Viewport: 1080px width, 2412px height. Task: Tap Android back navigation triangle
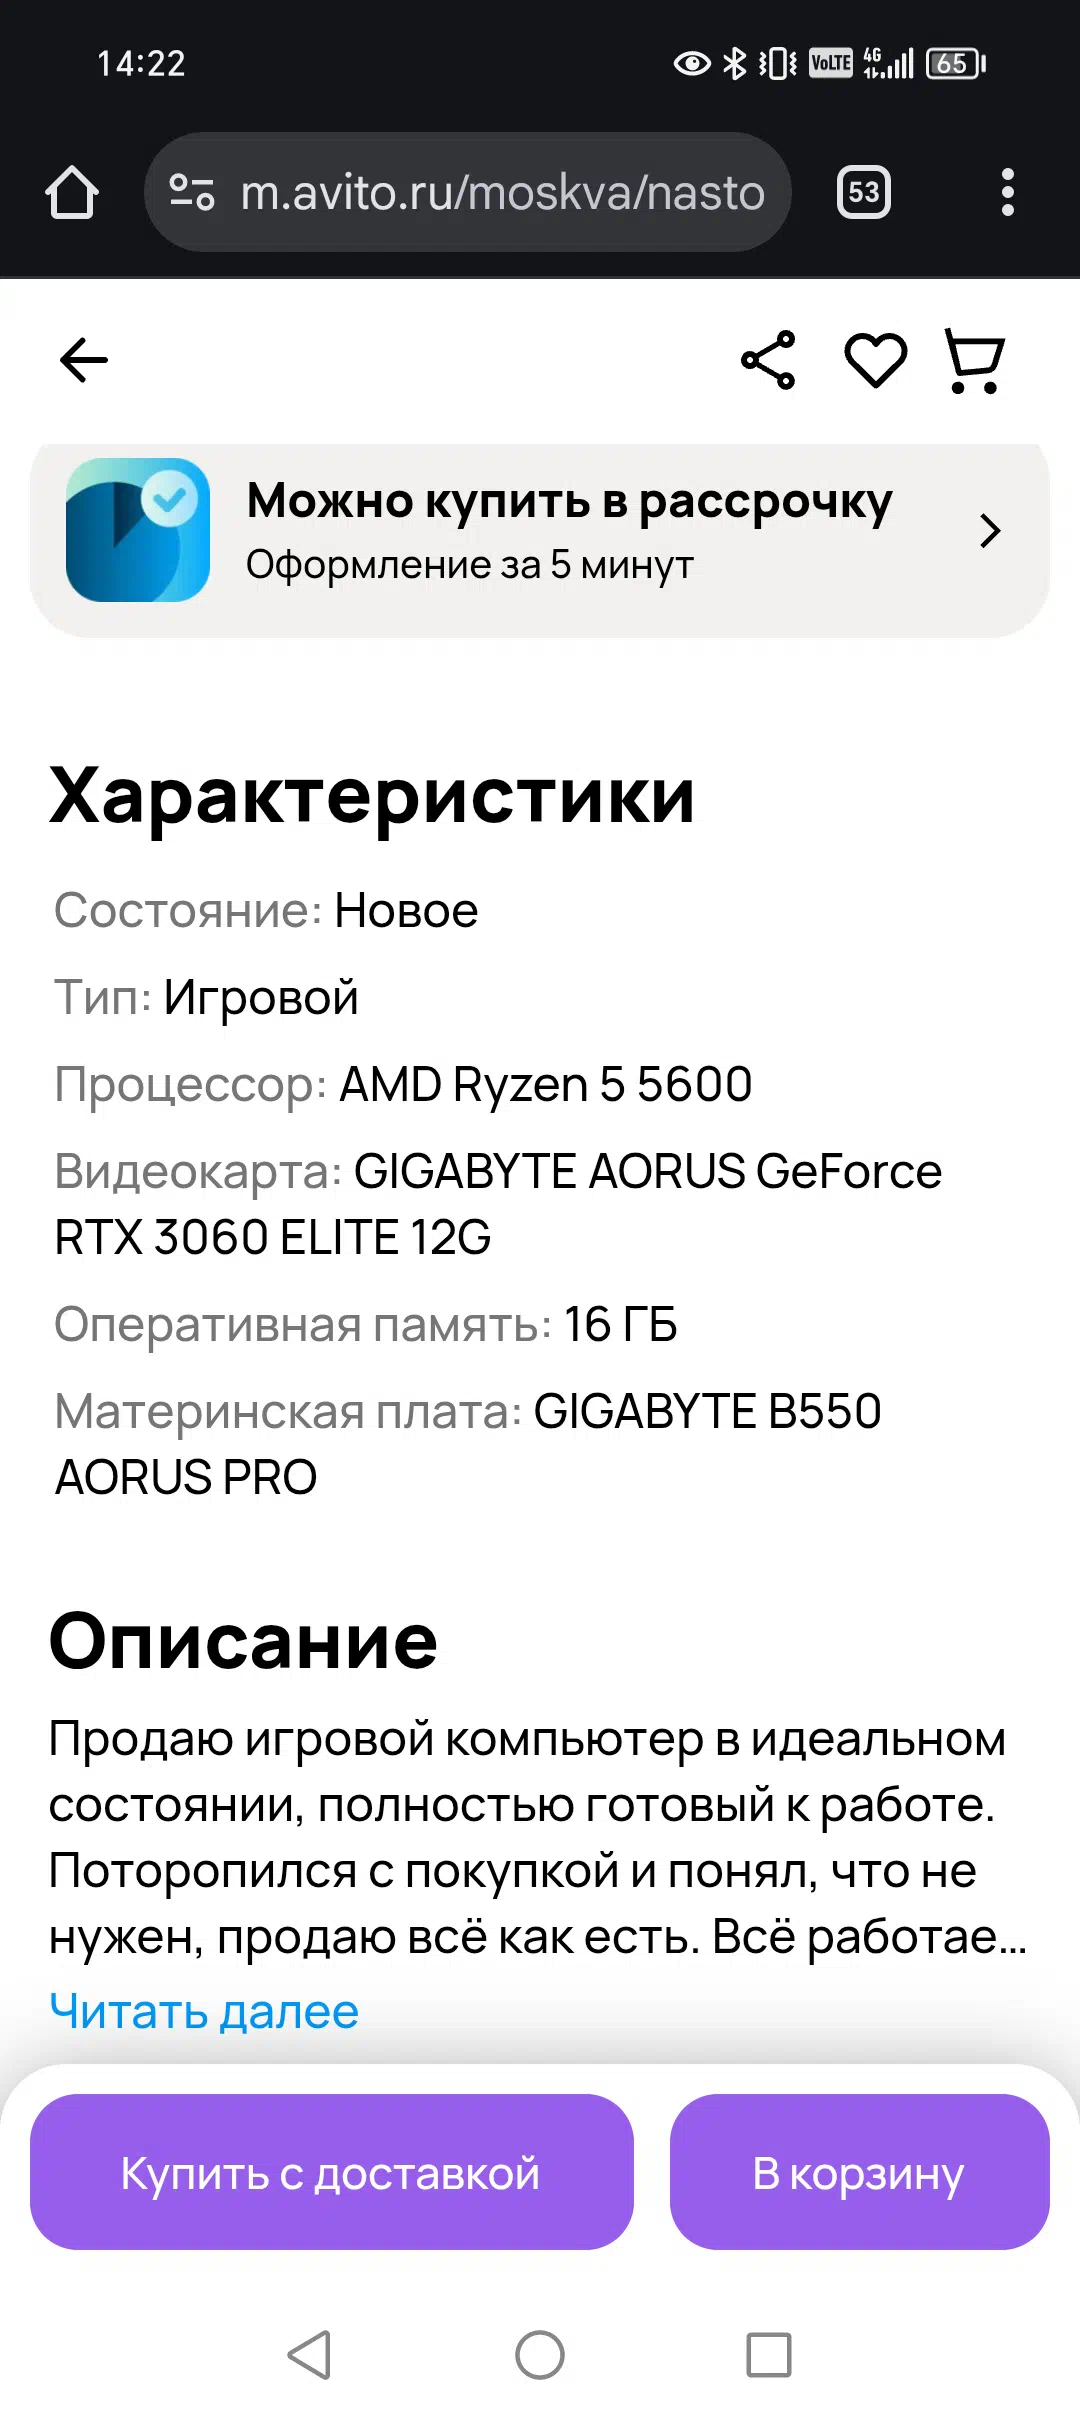[x=310, y=2354]
